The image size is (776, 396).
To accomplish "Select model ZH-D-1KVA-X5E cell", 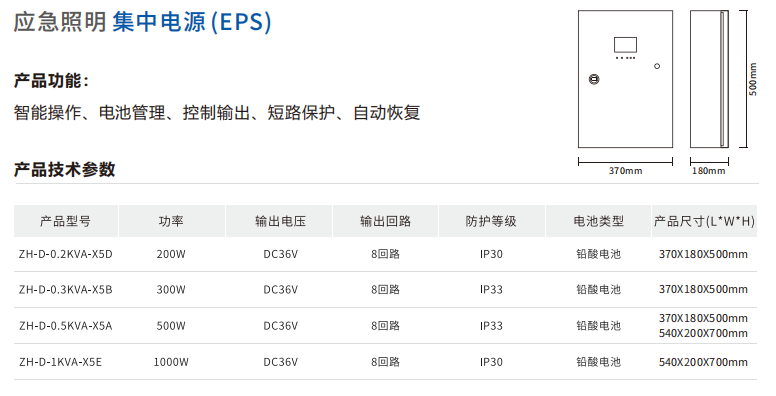I will click(x=60, y=362).
